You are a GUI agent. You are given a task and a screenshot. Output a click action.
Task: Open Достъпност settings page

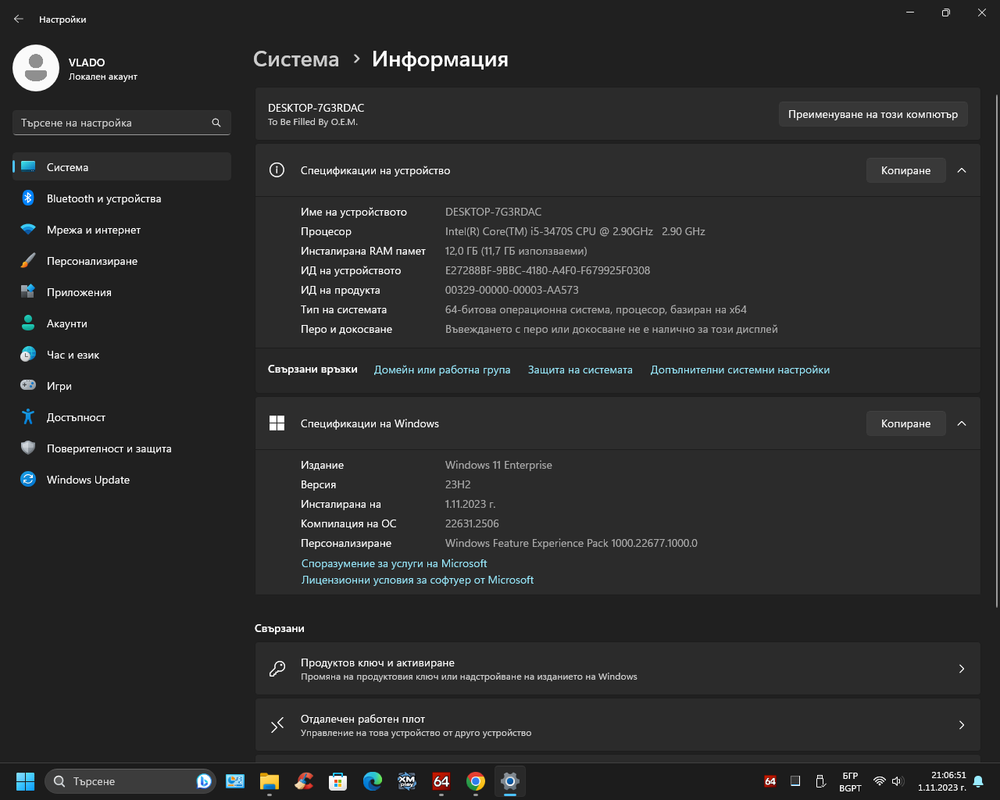pos(122,417)
